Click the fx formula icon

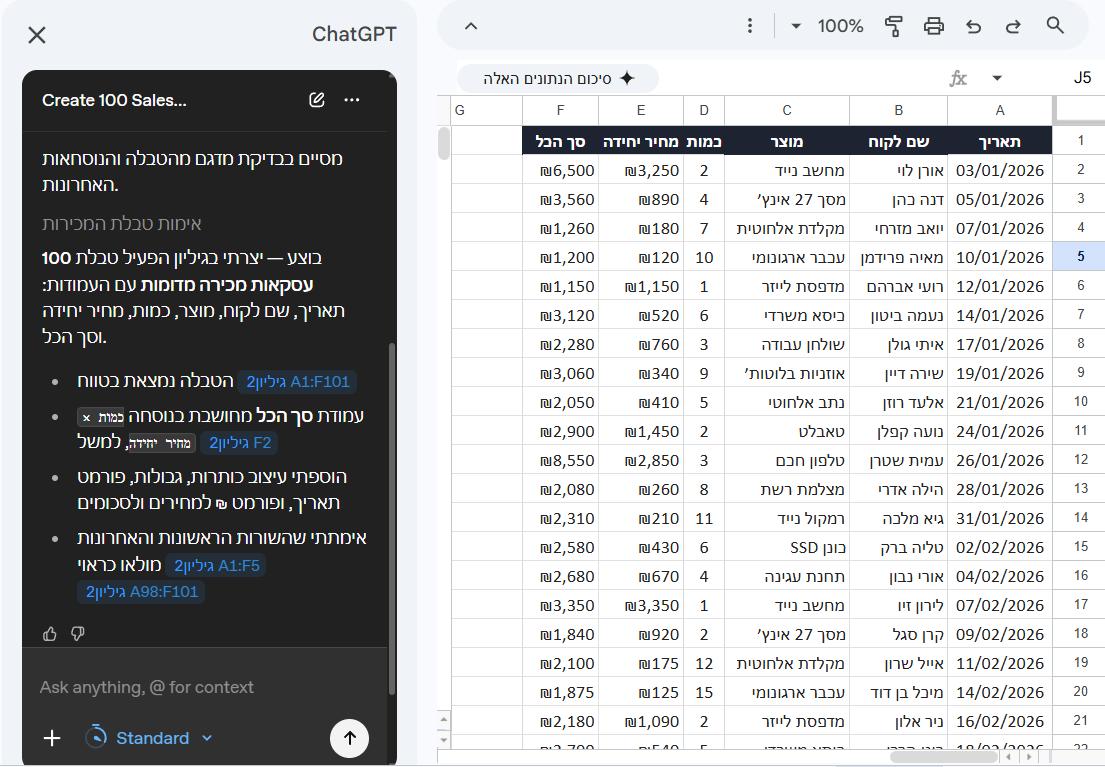pyautogui.click(x=958, y=78)
